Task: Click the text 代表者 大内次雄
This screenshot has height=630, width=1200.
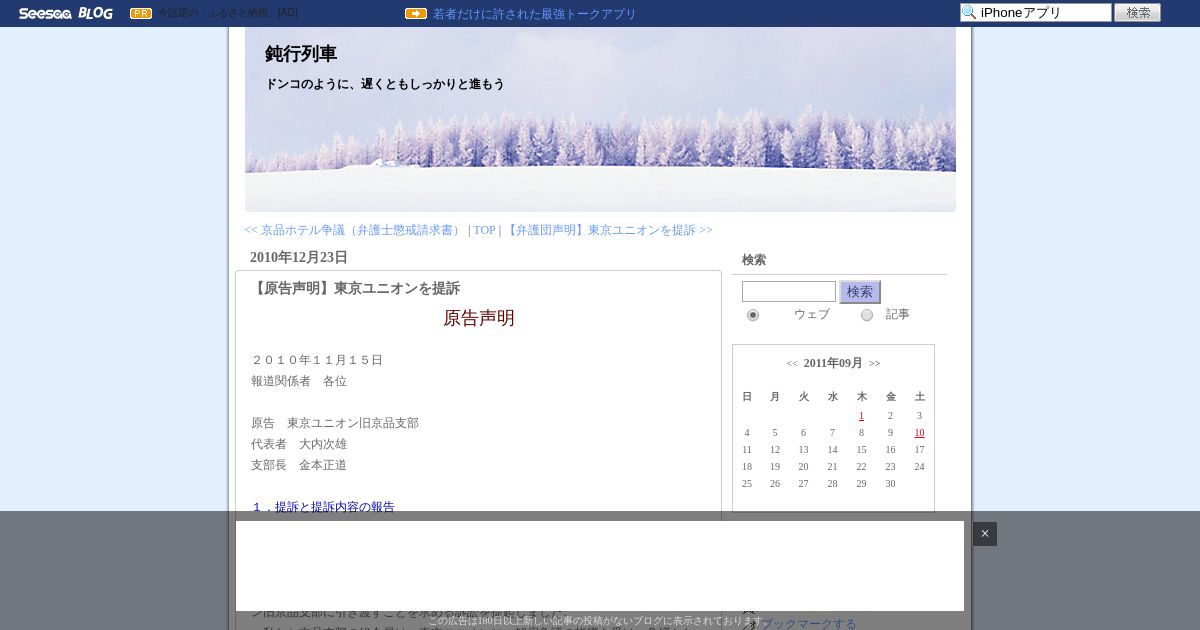Action: [299, 444]
